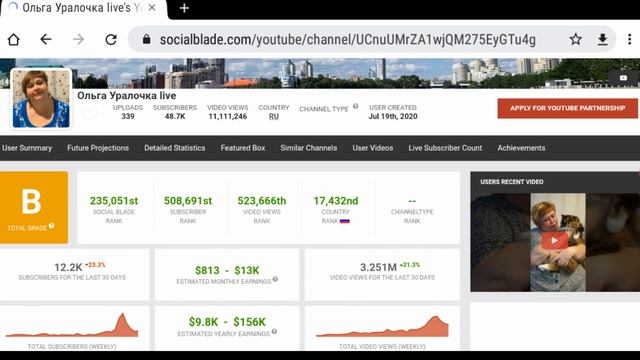The image size is (640, 360).
Task: Click the channel name Ольга Уралочка live
Action: click(127, 96)
